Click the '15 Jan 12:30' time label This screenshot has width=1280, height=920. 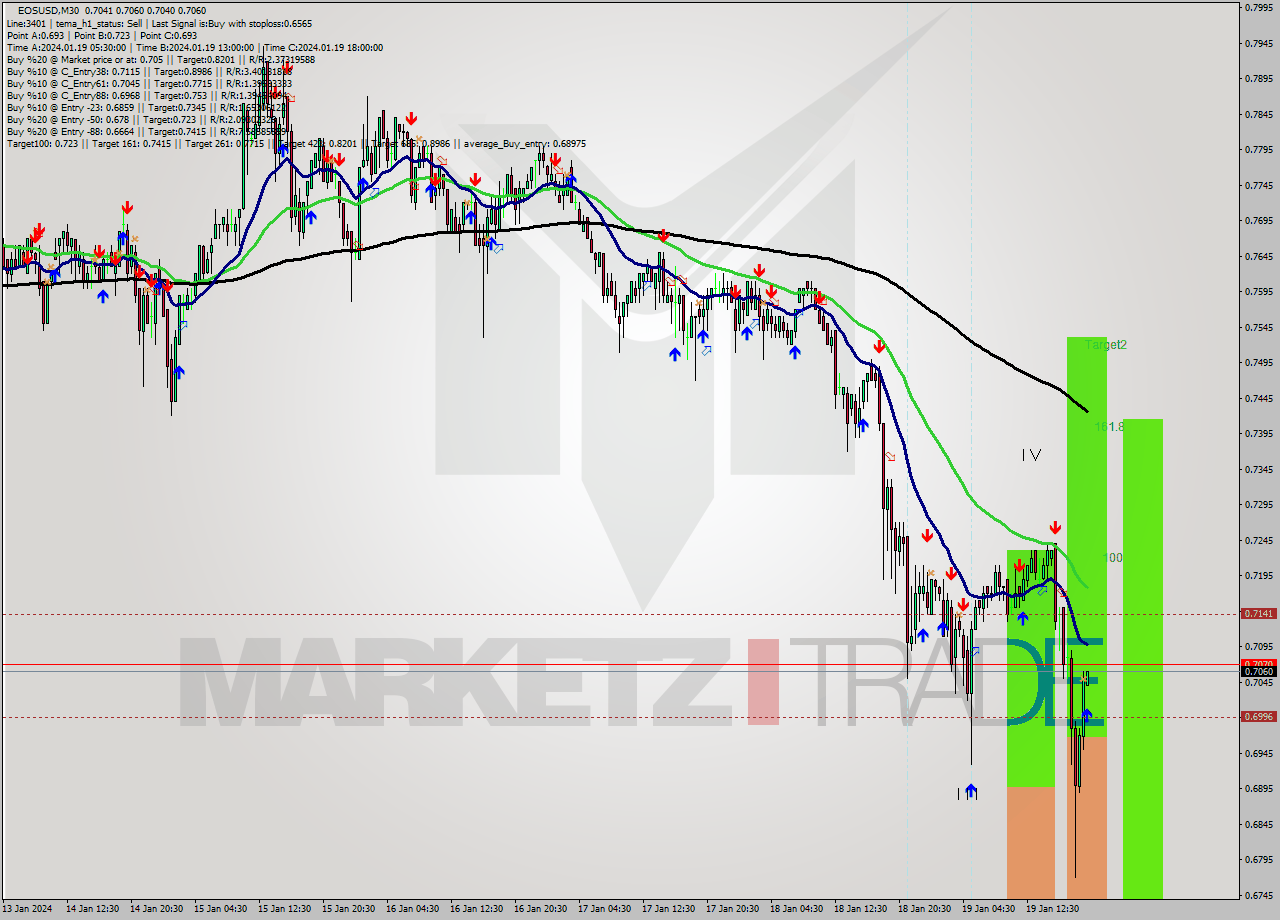284,909
